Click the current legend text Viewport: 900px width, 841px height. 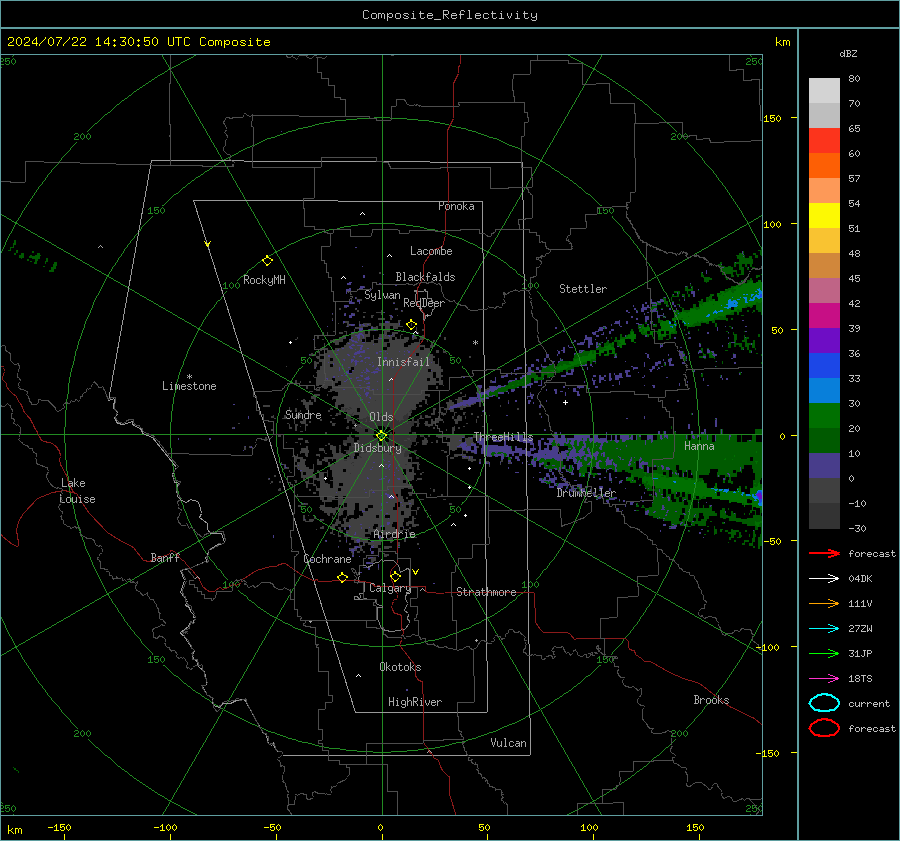click(x=869, y=704)
